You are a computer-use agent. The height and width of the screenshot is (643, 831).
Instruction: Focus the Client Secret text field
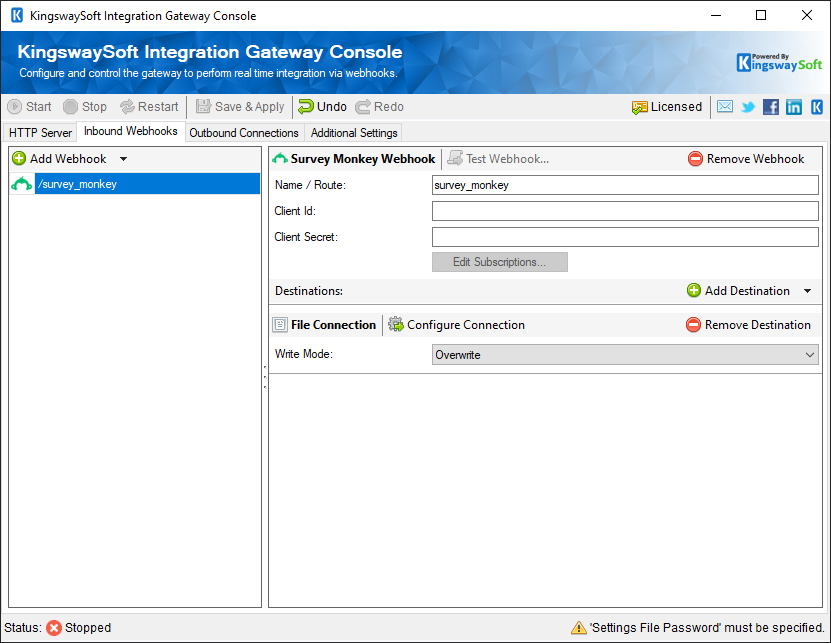click(x=625, y=237)
